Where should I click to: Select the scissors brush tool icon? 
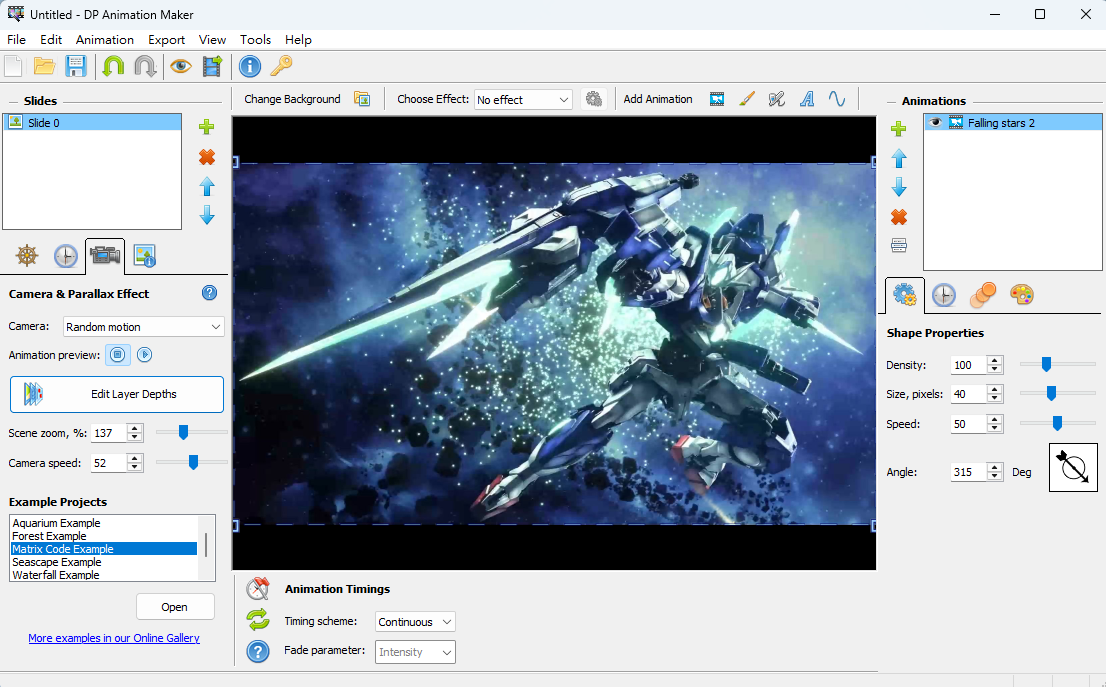pos(777,99)
